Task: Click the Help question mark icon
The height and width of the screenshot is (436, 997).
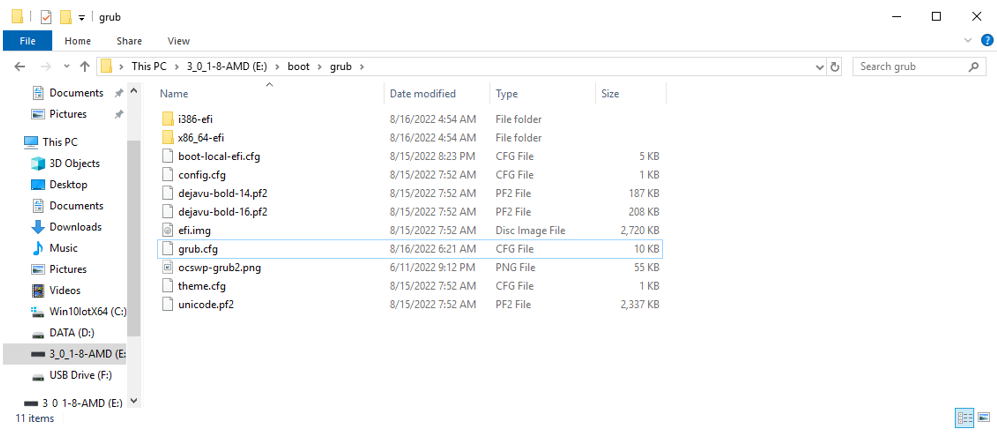Action: pyautogui.click(x=987, y=41)
